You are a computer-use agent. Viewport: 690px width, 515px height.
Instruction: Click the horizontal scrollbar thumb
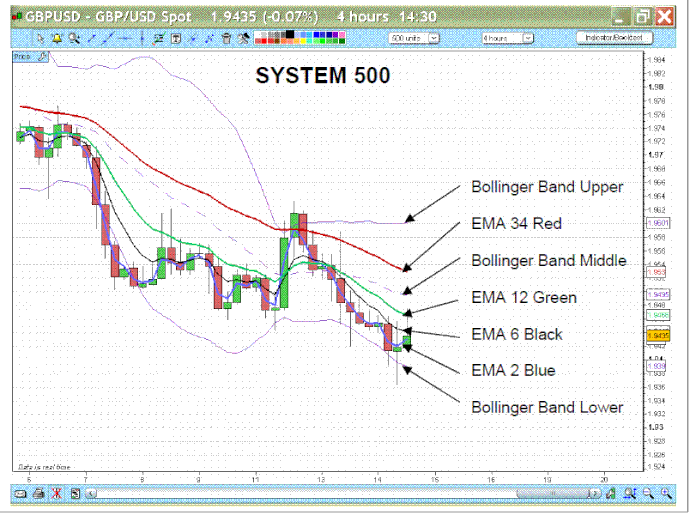tap(553, 493)
